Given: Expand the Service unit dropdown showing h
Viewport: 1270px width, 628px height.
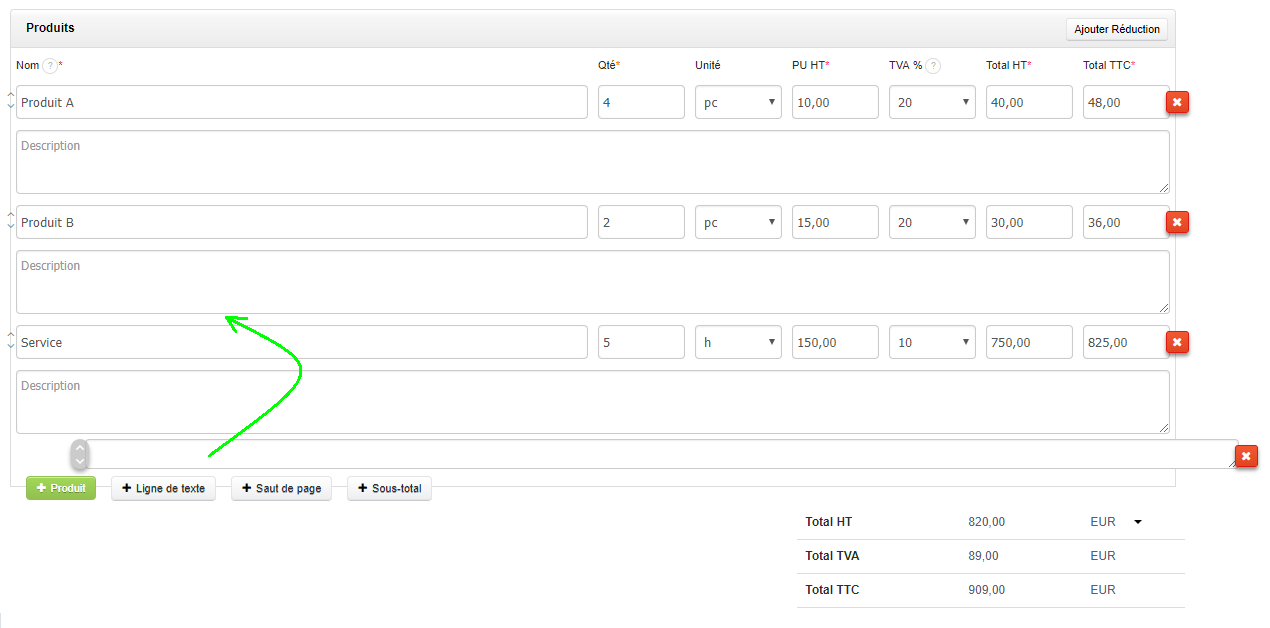Looking at the screenshot, I should [x=738, y=342].
